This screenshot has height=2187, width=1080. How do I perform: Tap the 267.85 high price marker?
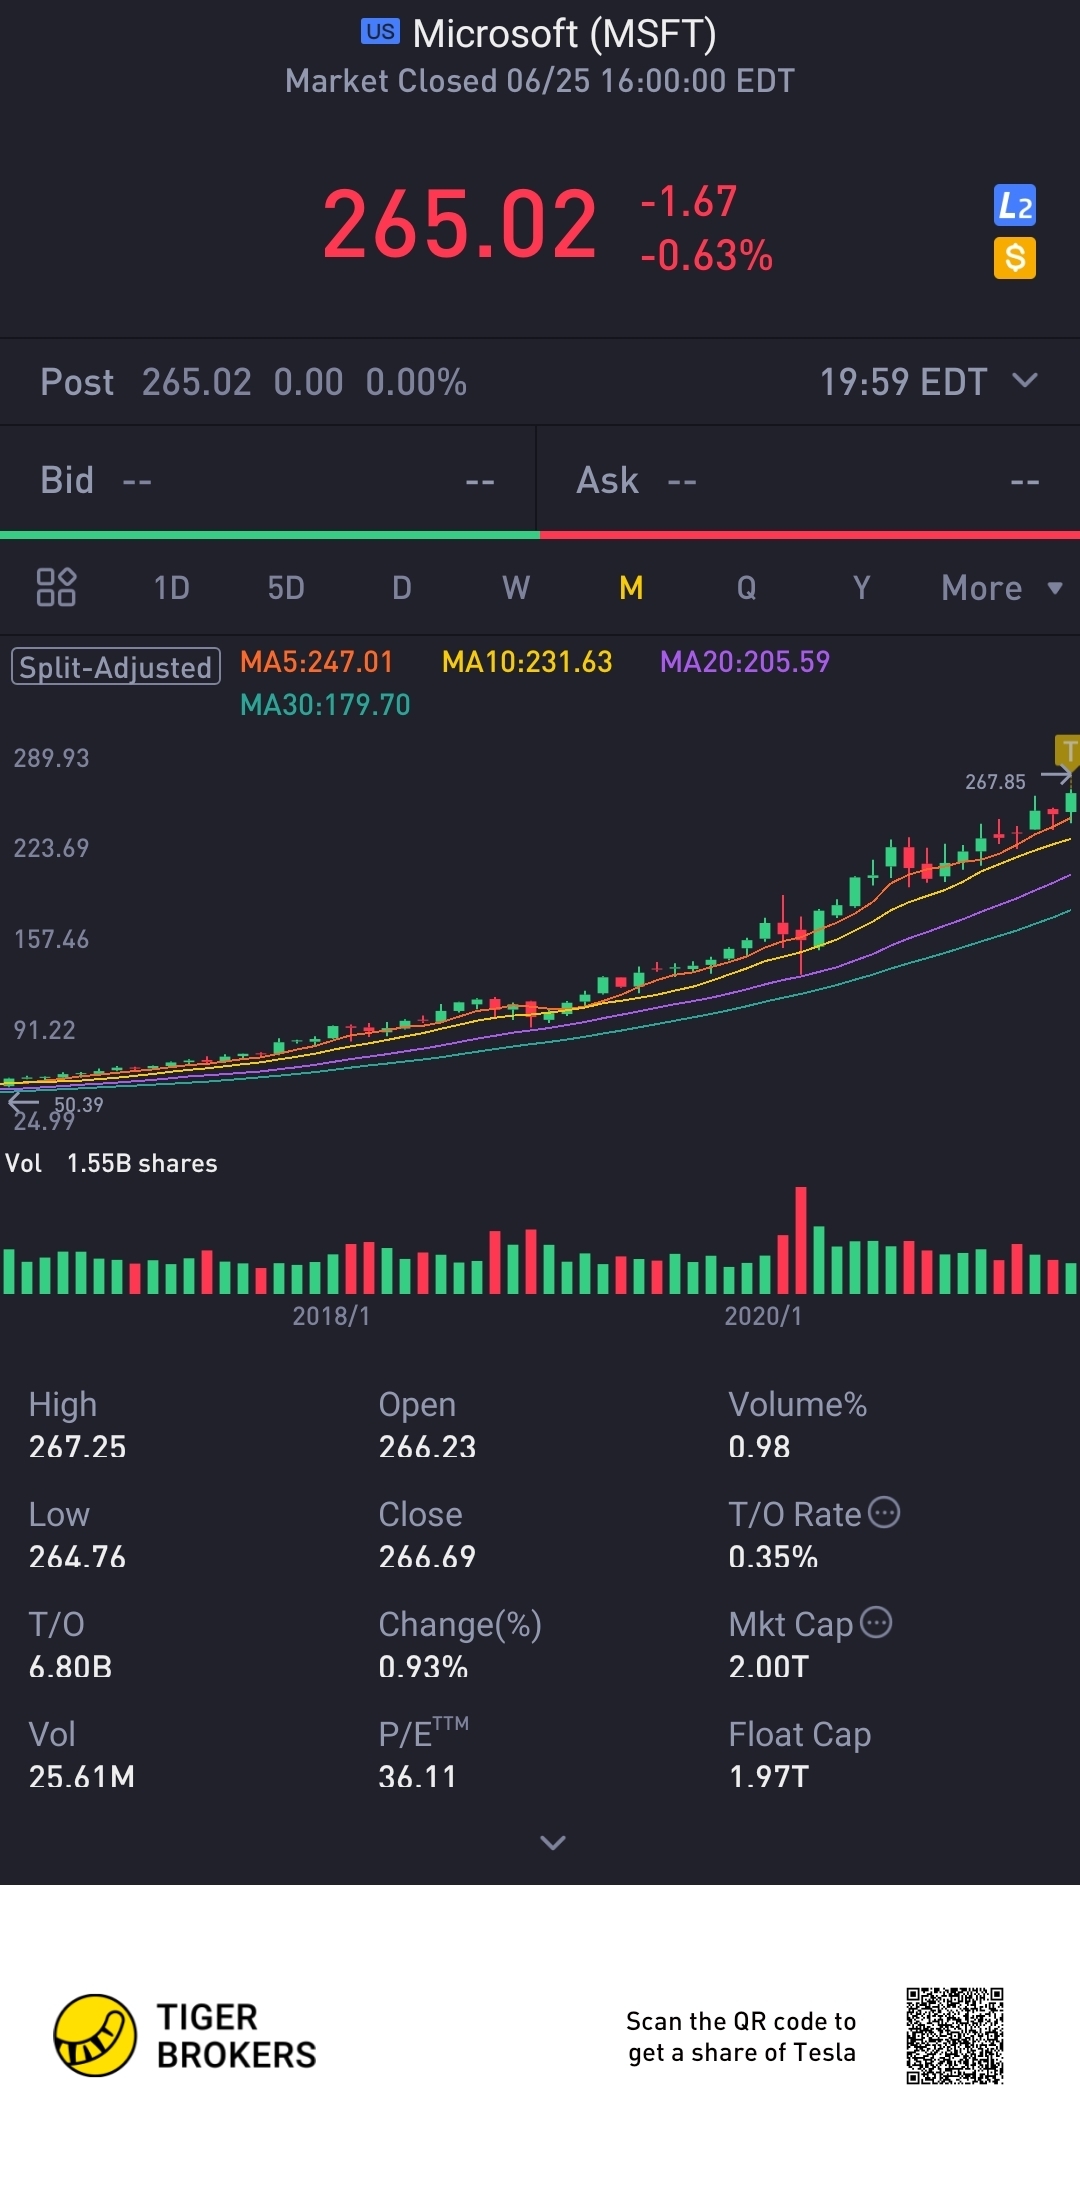(x=995, y=782)
